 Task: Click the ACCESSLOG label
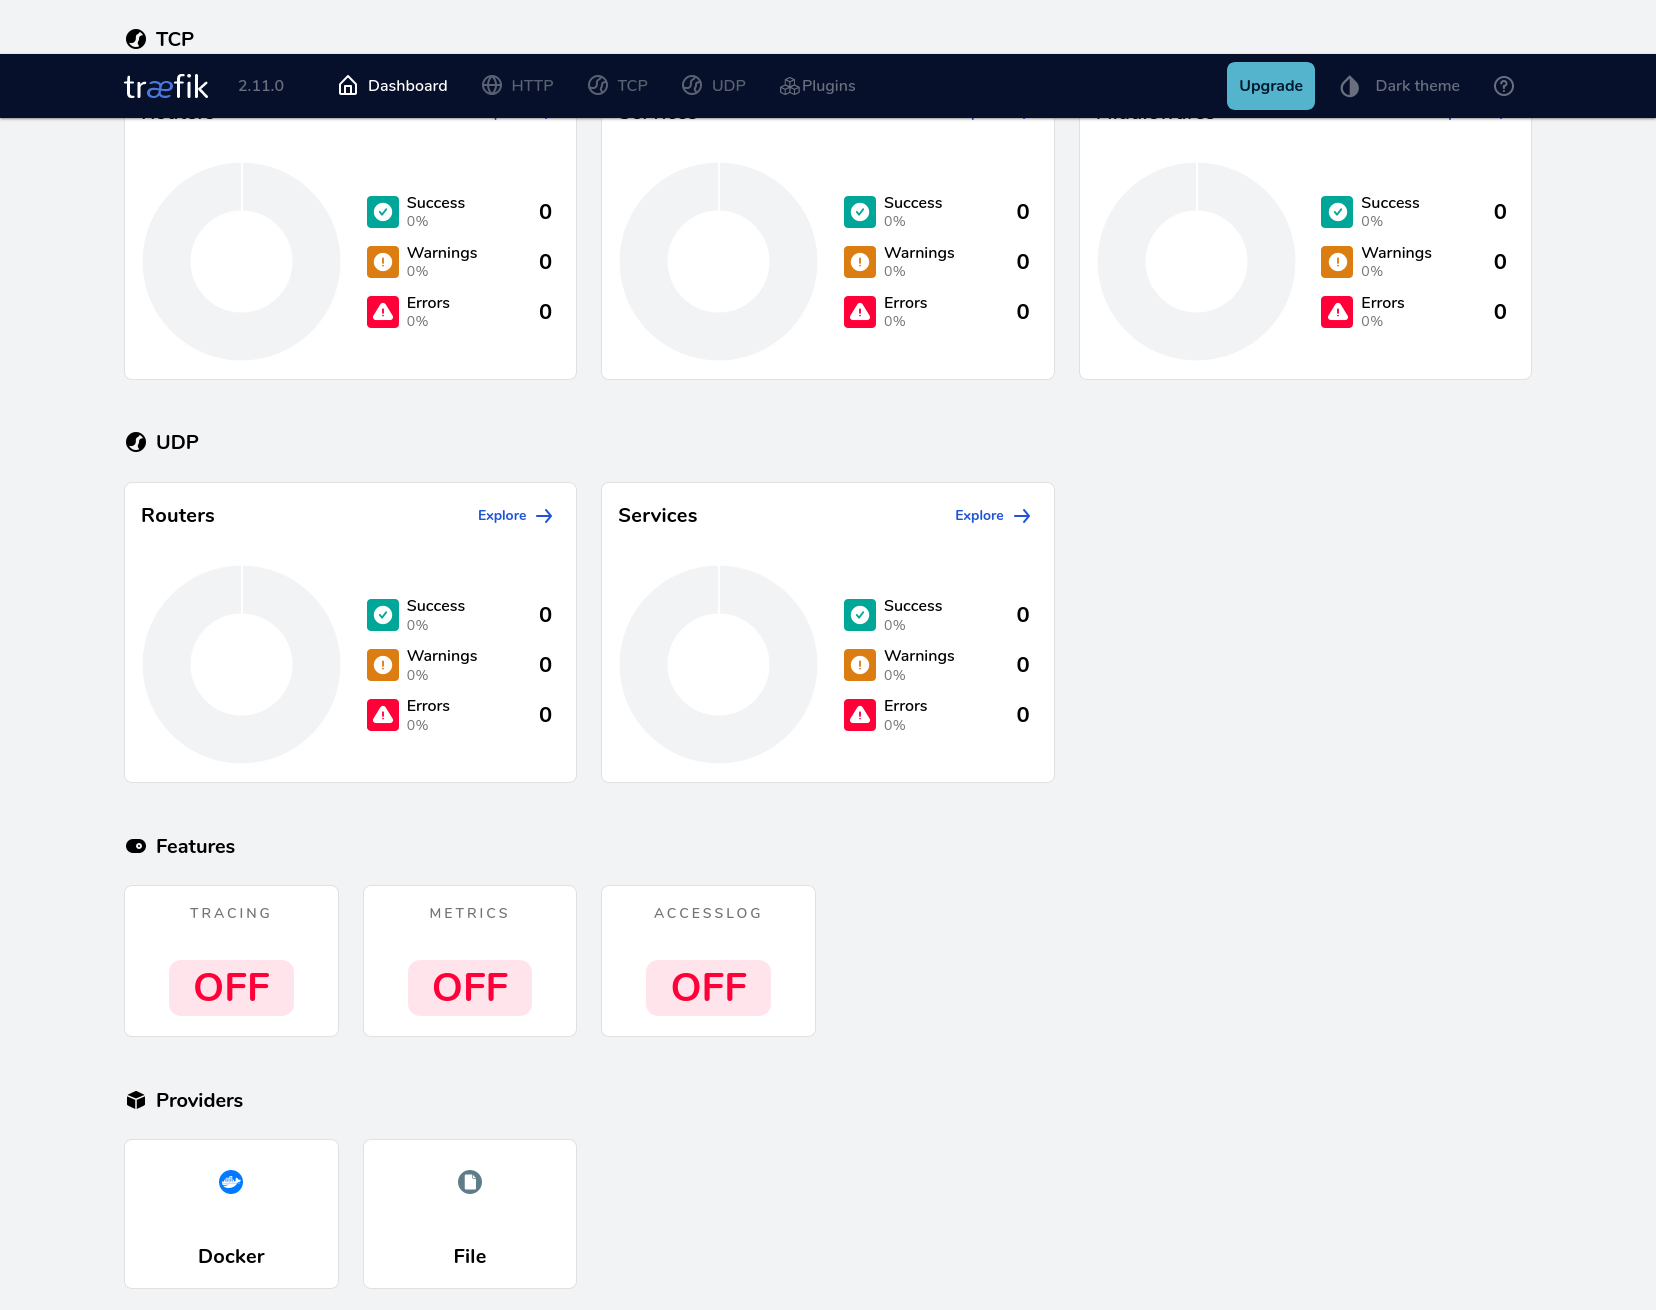coord(708,913)
